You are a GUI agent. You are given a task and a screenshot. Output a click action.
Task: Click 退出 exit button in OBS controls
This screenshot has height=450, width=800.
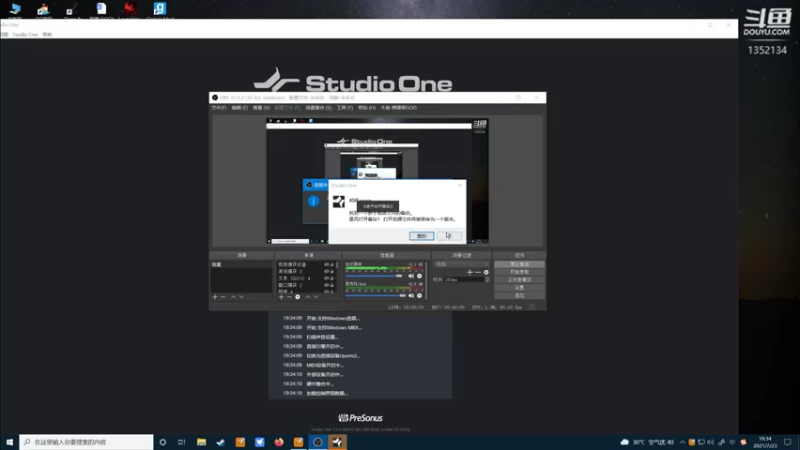(519, 295)
